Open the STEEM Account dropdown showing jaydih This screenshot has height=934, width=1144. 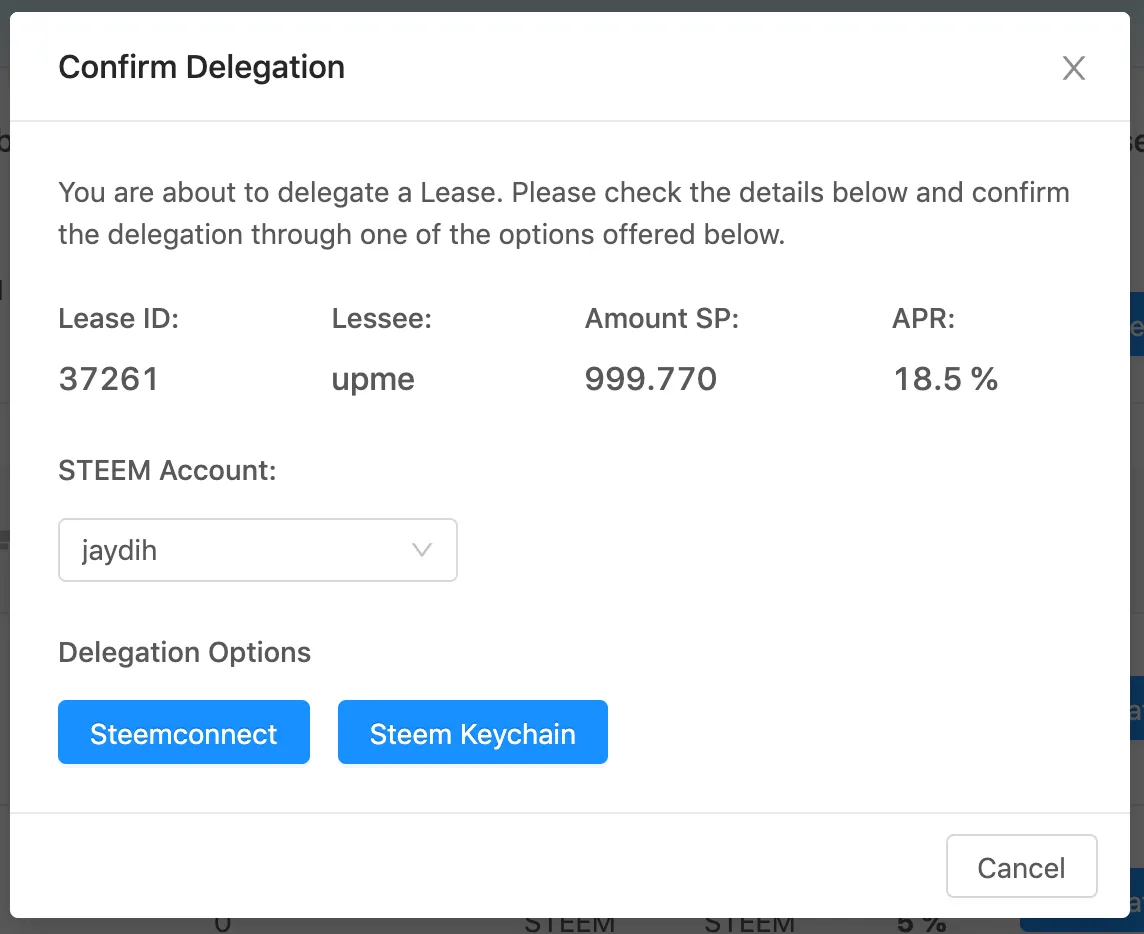point(258,550)
